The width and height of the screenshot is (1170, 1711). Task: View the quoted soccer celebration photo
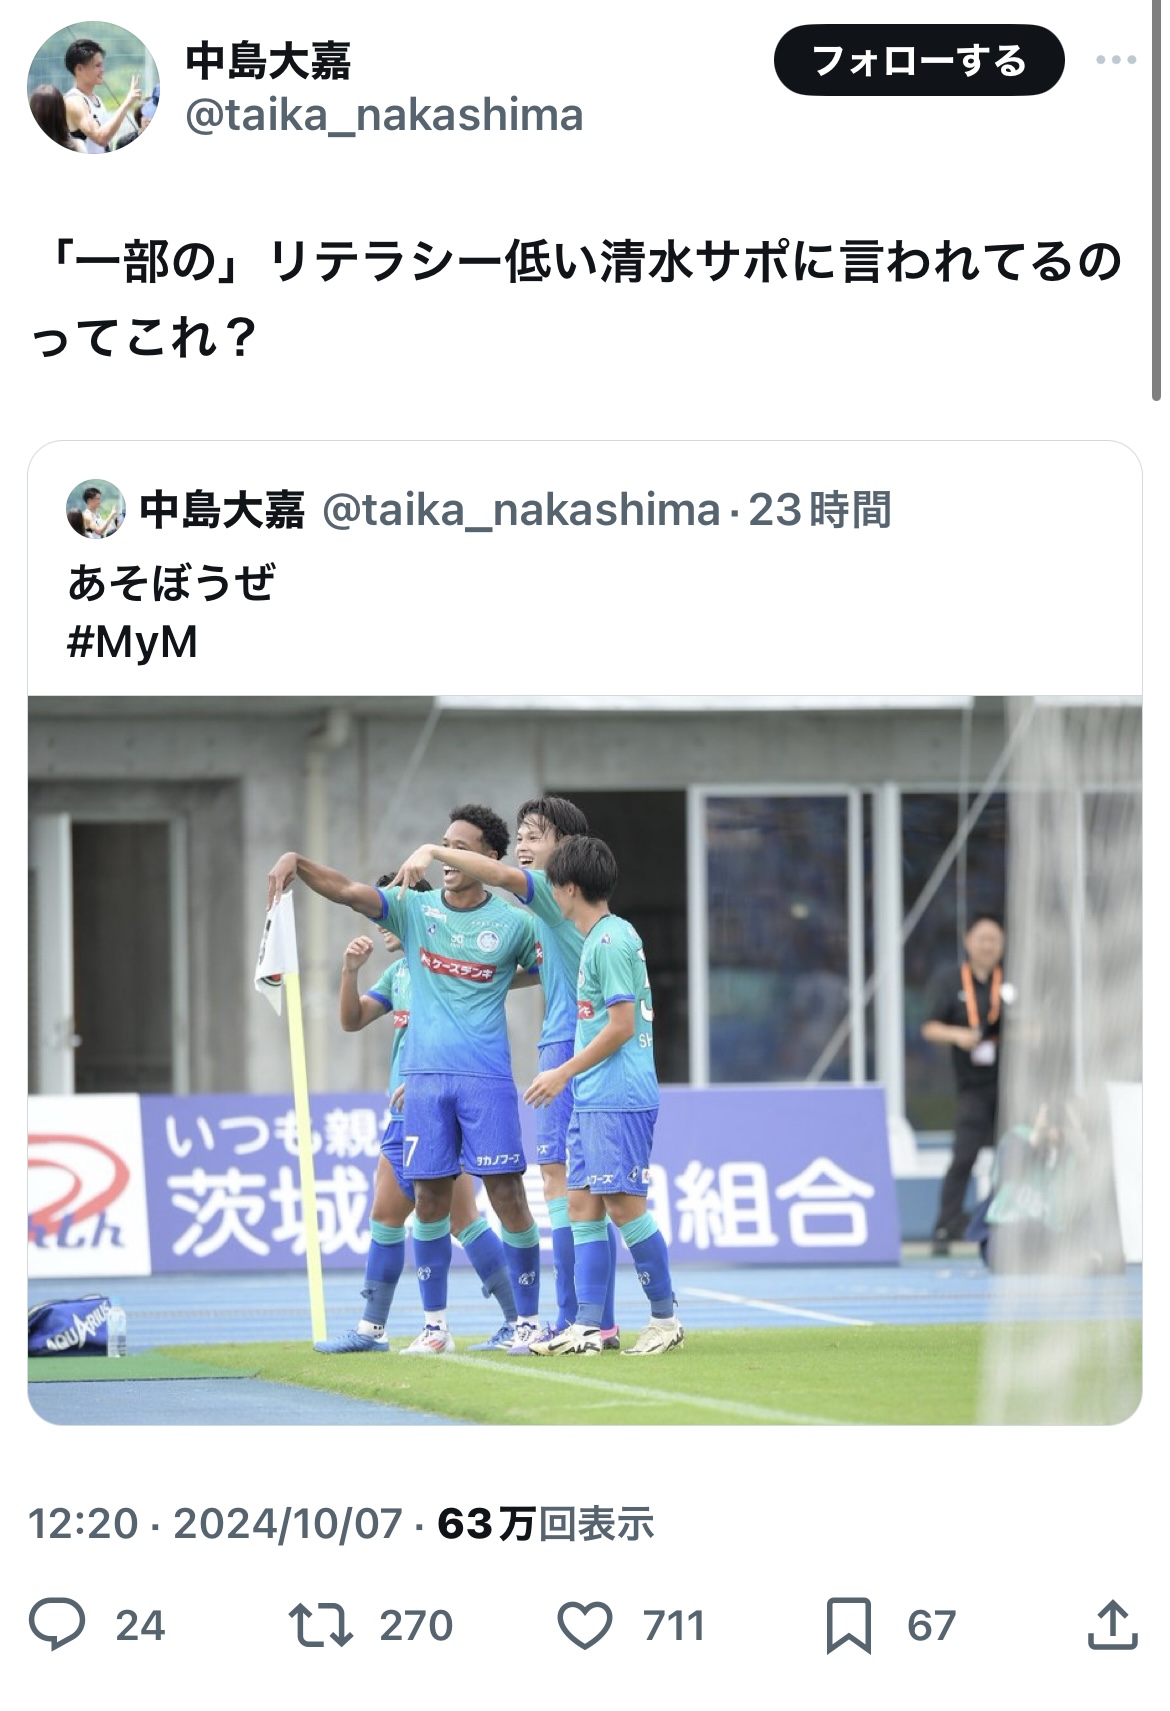pyautogui.click(x=585, y=1060)
